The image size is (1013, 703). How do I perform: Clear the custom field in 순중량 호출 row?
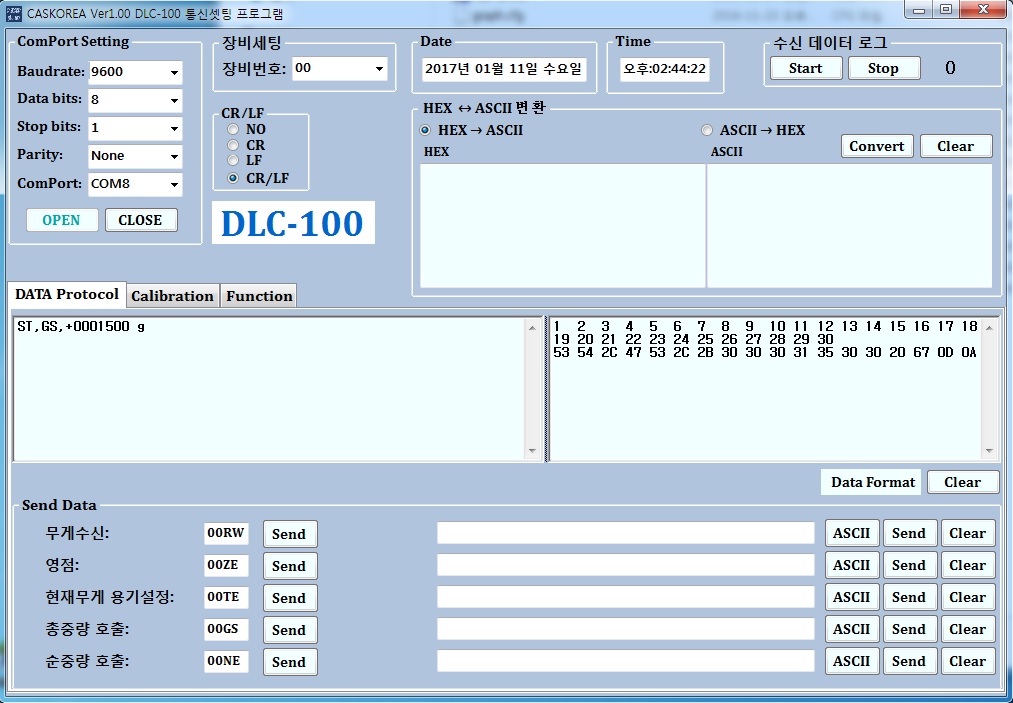(968, 661)
